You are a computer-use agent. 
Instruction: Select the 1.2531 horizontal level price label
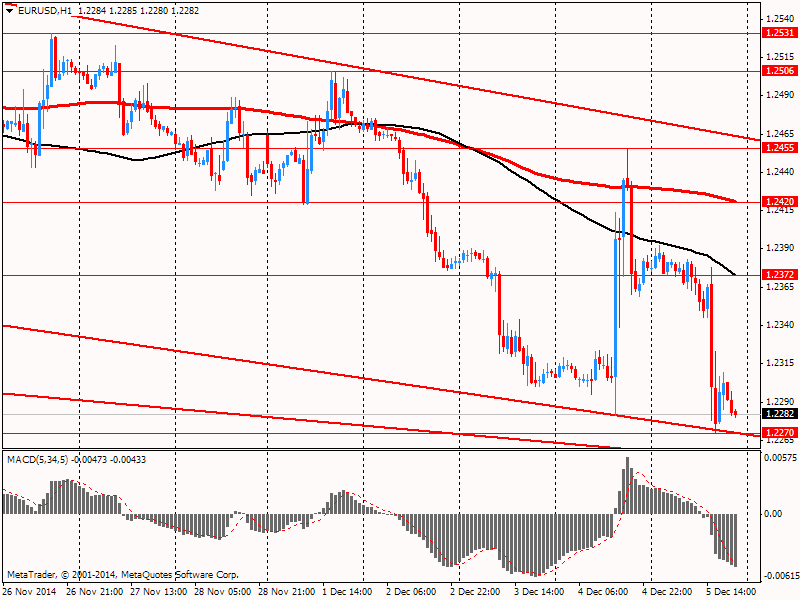pyautogui.click(x=780, y=33)
